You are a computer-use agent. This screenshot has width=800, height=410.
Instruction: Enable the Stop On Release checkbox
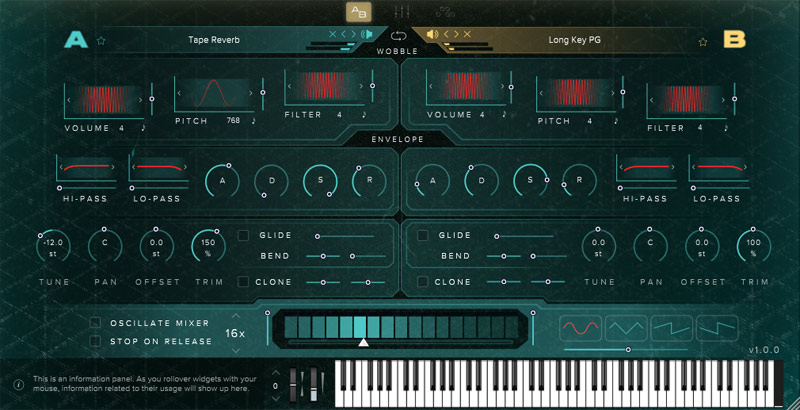[x=96, y=341]
